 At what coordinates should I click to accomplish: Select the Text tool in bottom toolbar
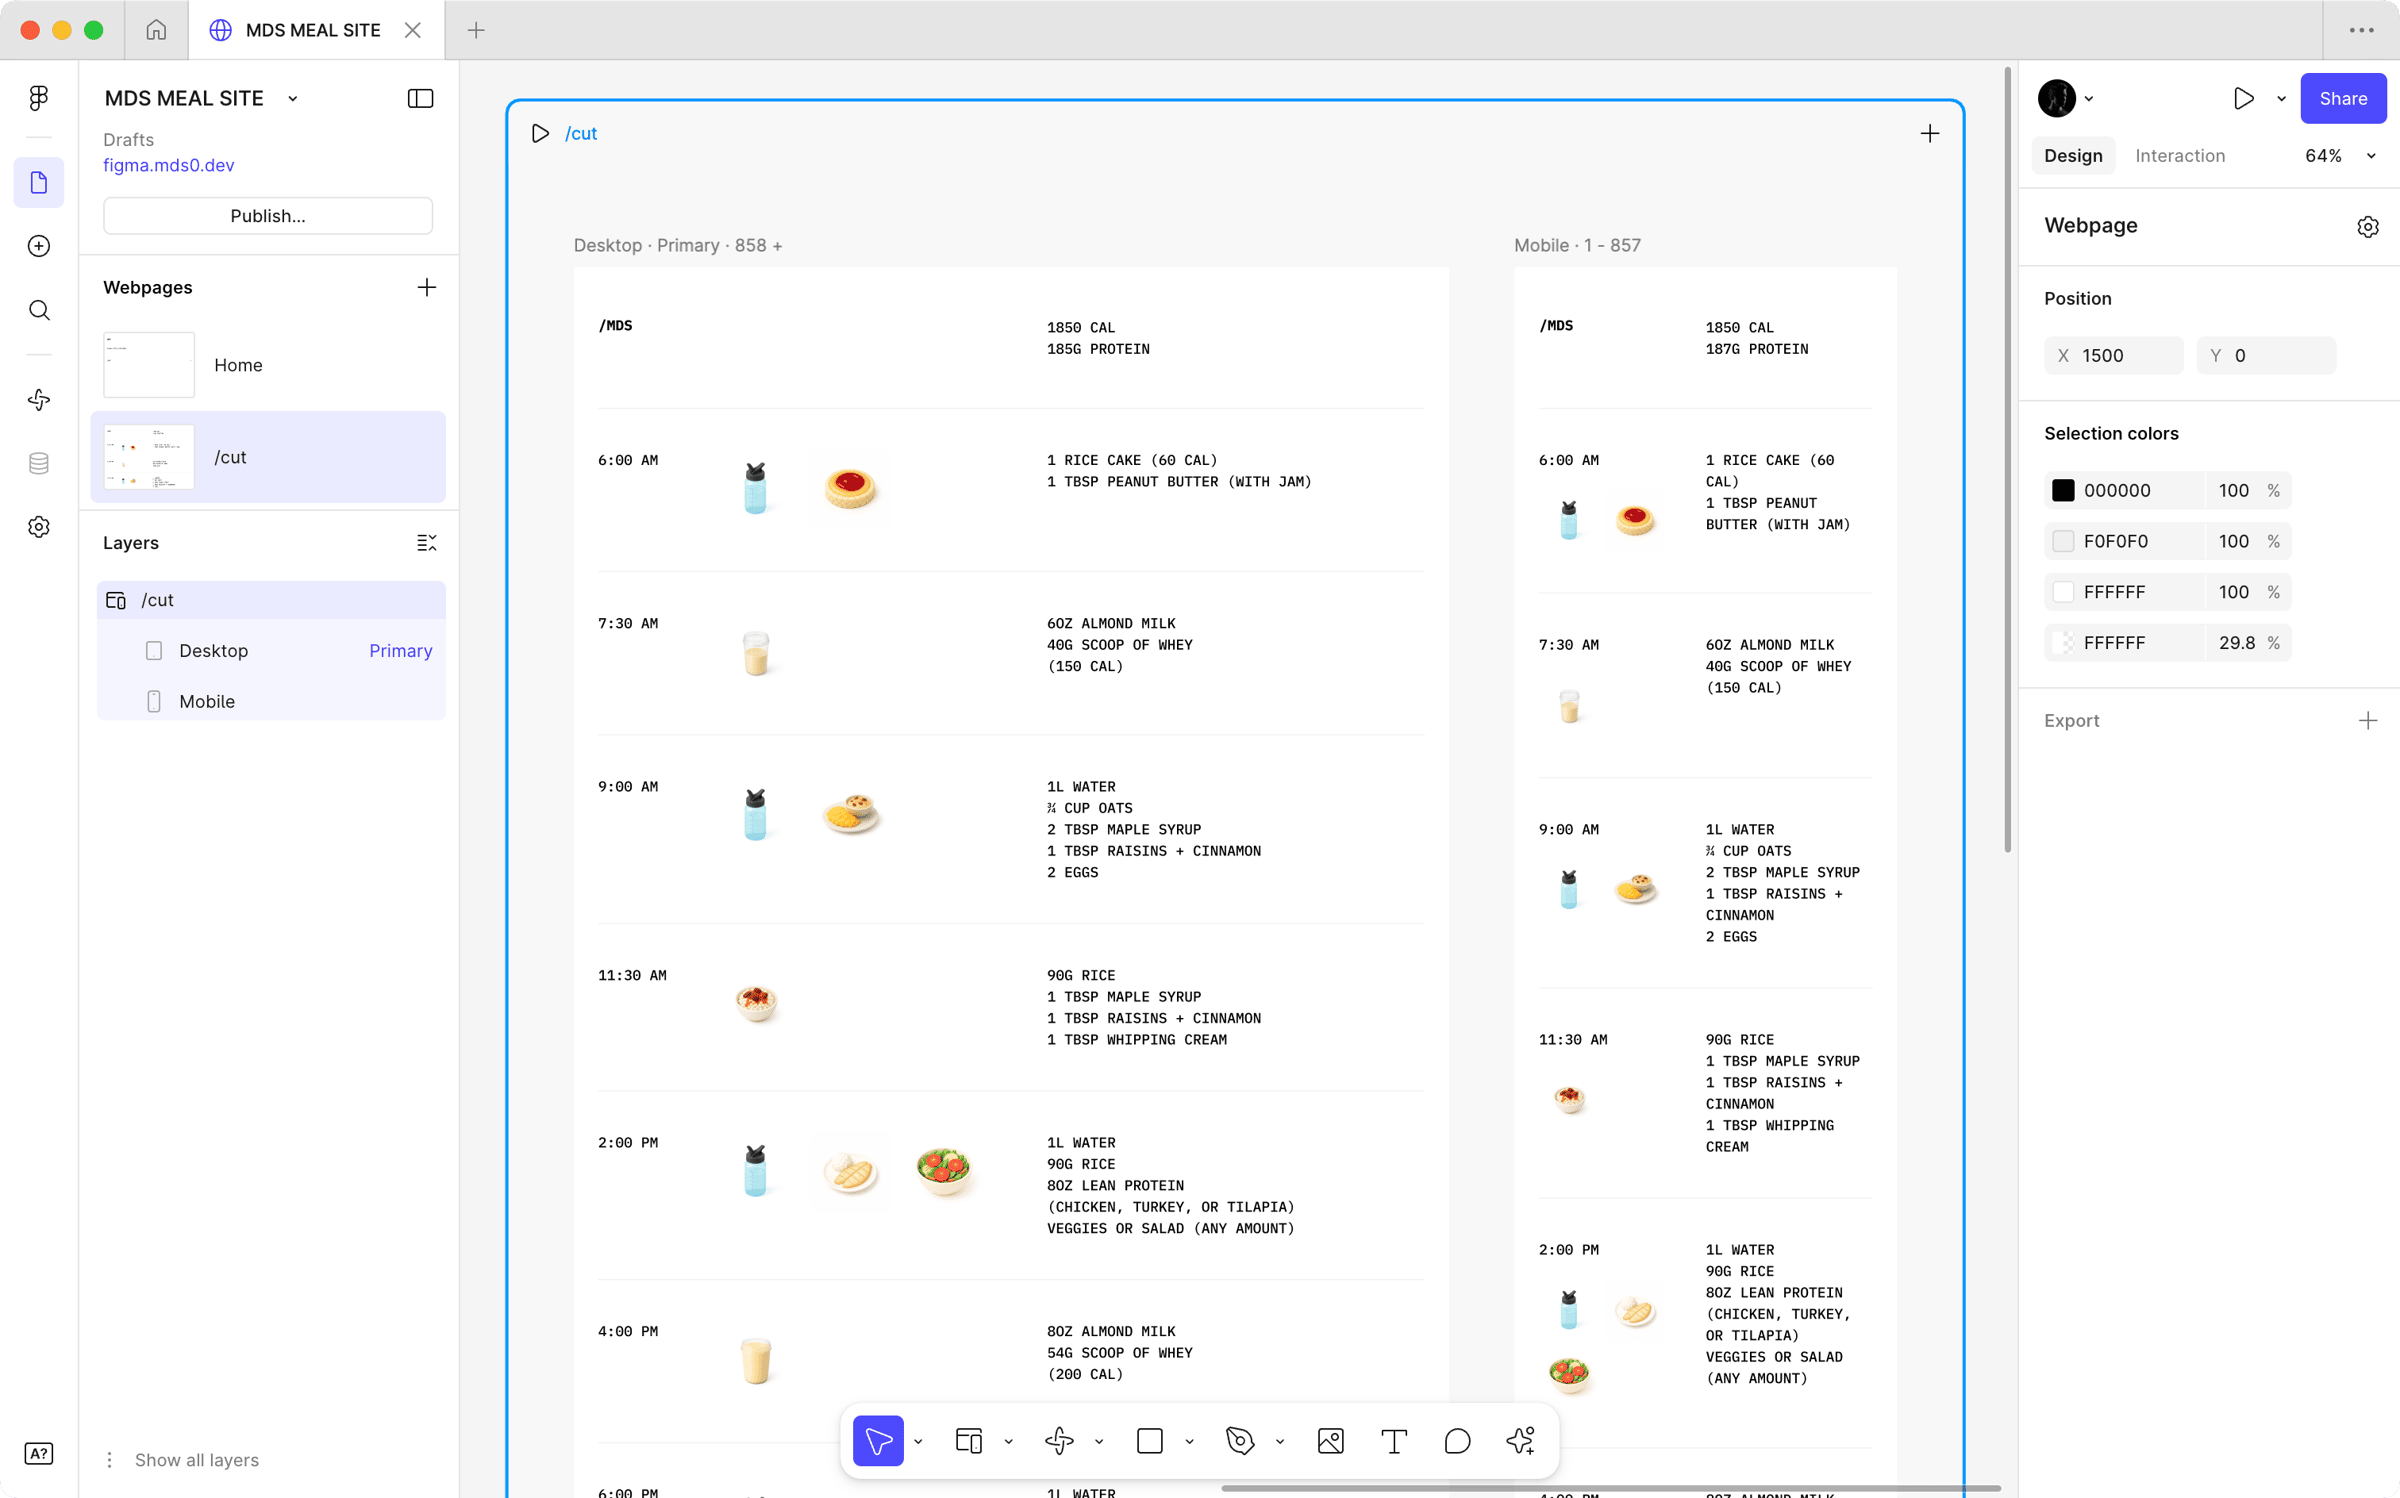[x=1394, y=1441]
